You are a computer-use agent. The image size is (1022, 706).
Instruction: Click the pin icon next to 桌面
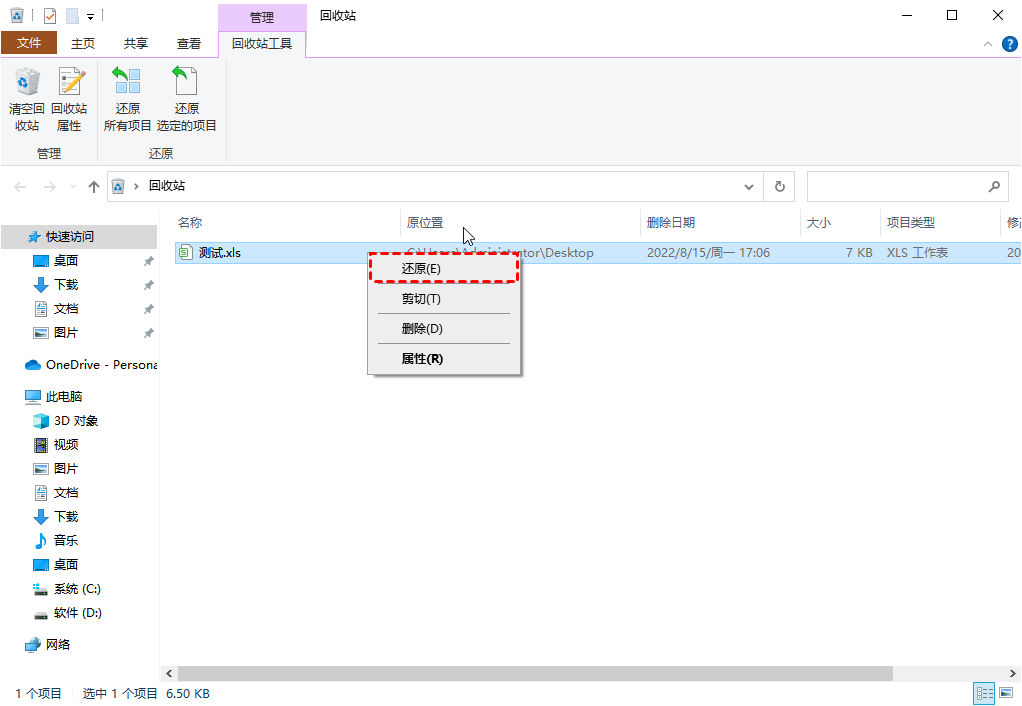149,261
